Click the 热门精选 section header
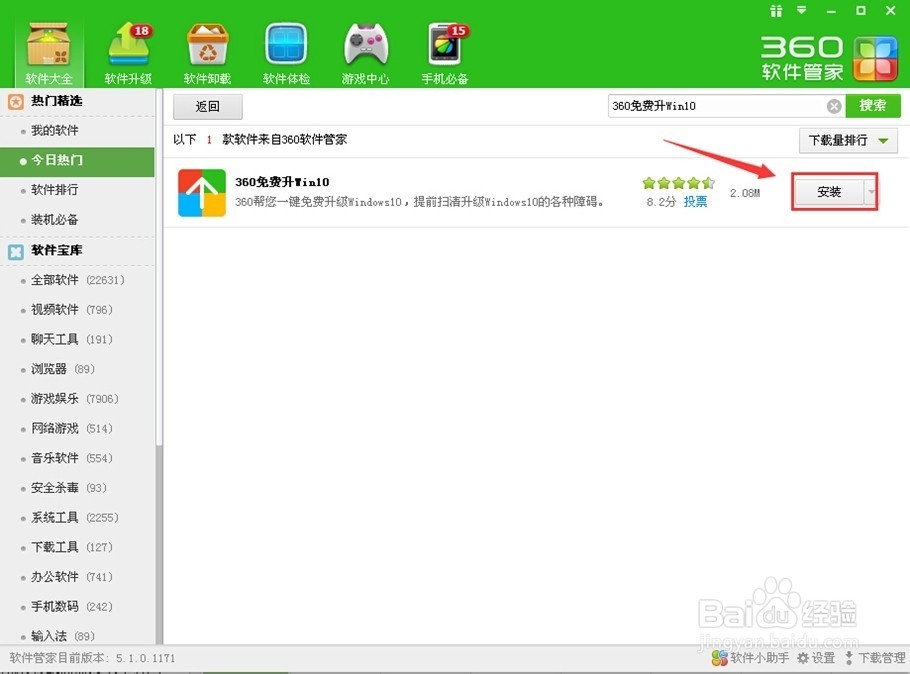 click(x=57, y=101)
